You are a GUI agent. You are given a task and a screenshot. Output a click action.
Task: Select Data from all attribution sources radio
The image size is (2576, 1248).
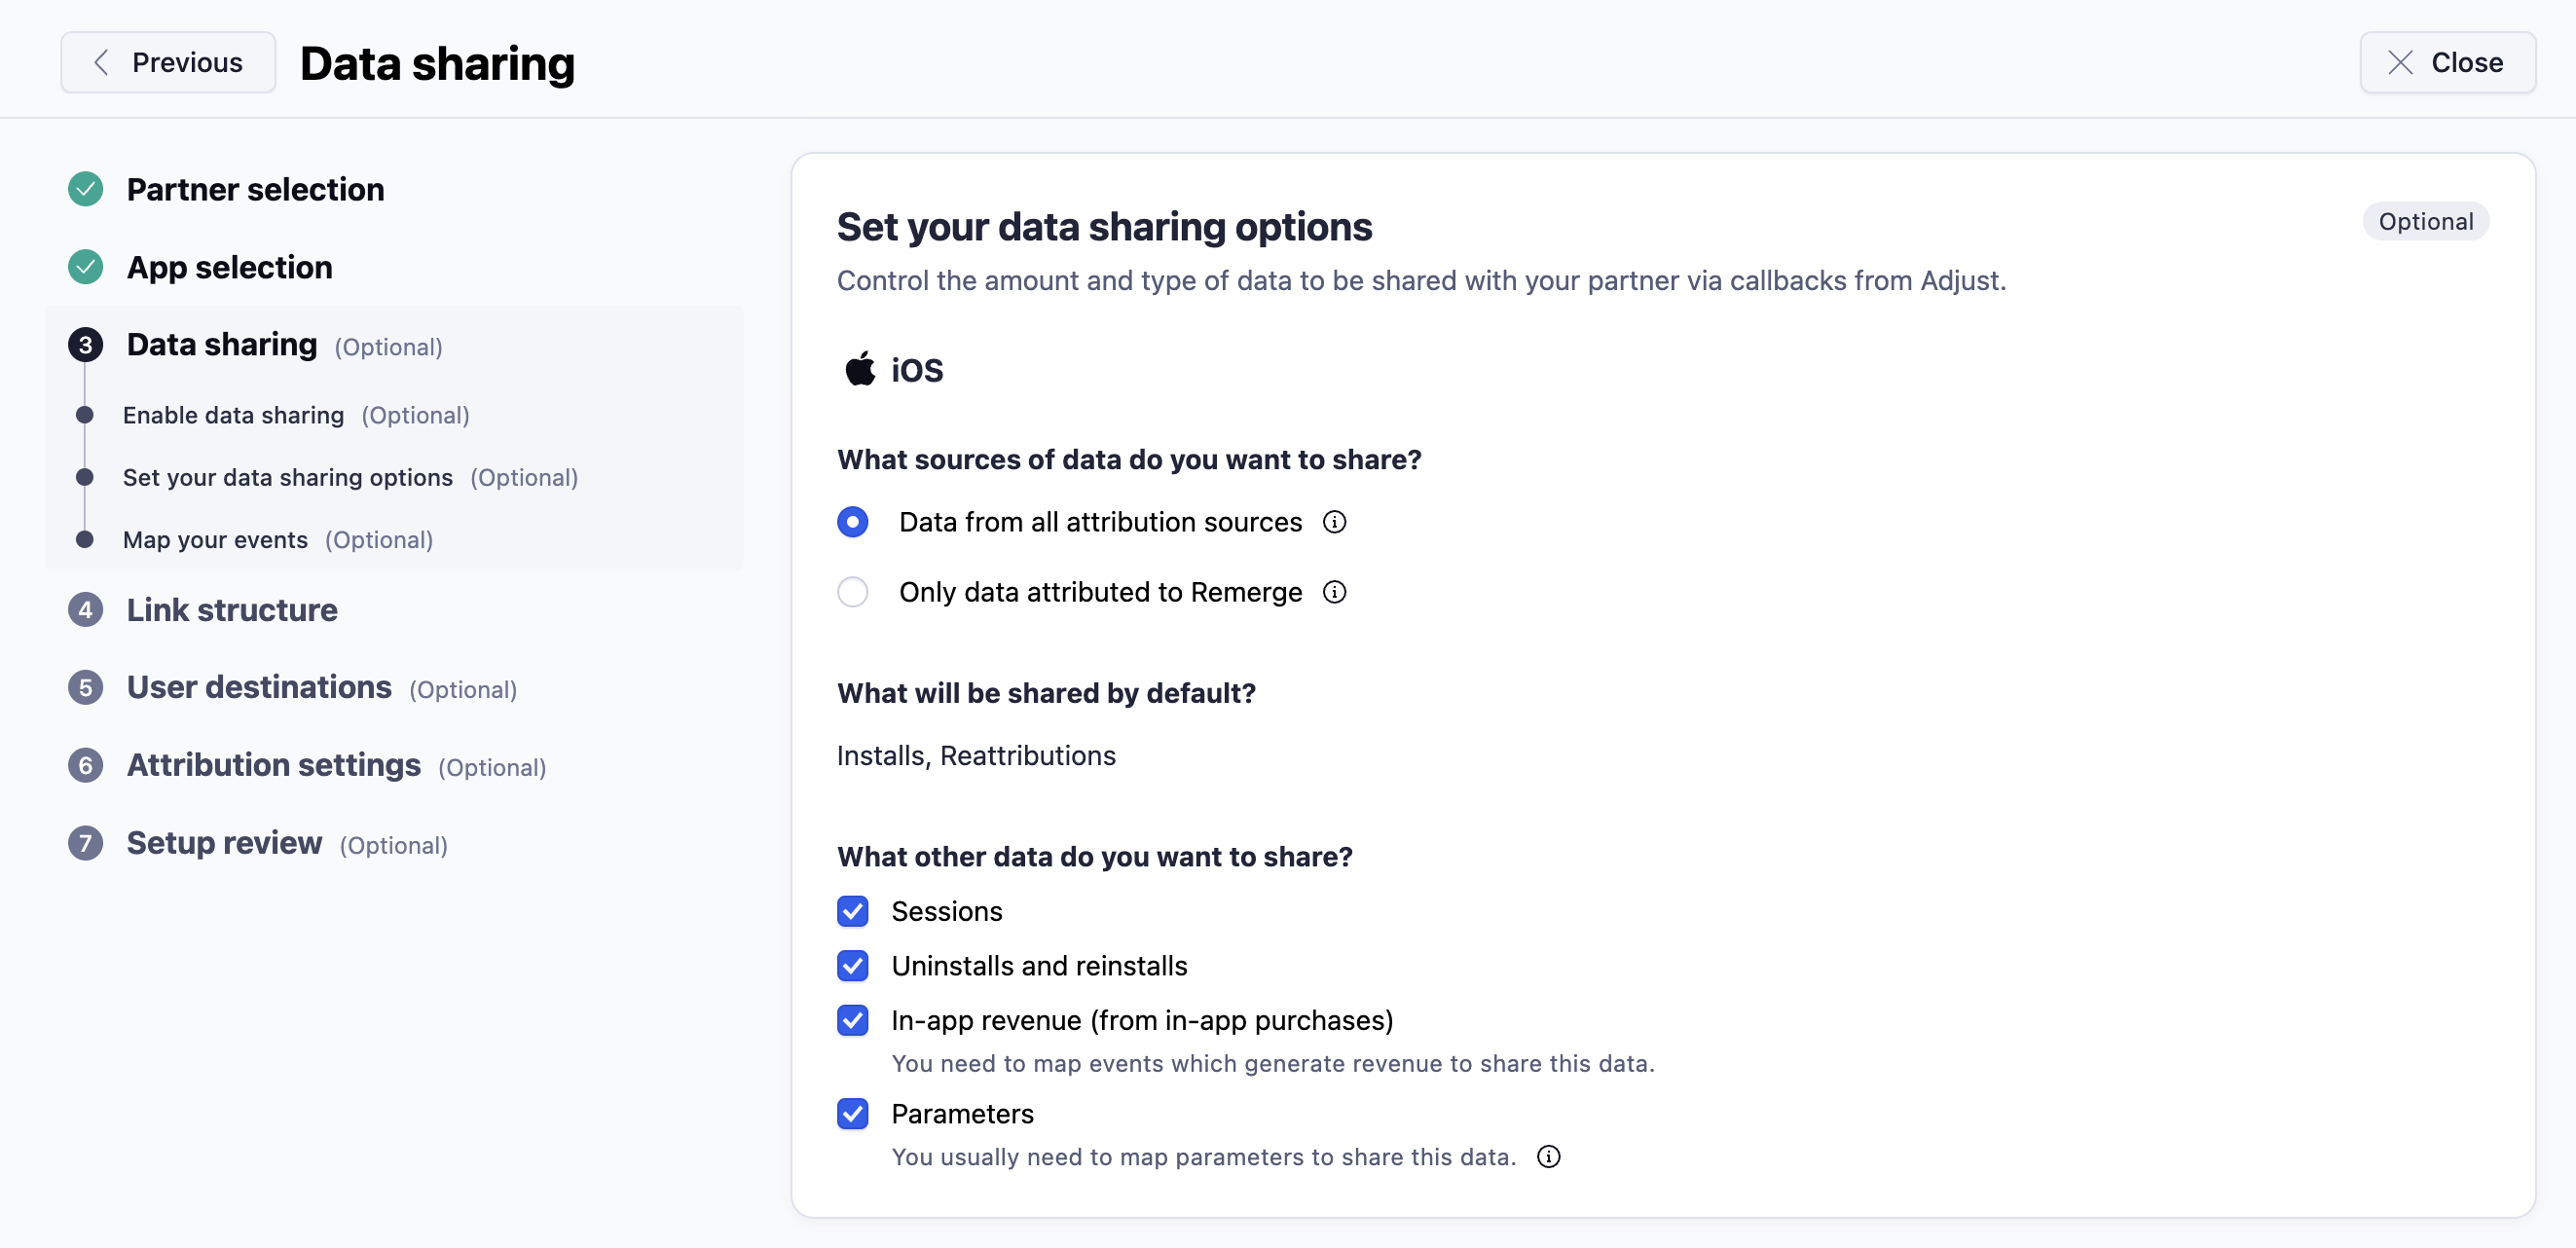pos(852,522)
